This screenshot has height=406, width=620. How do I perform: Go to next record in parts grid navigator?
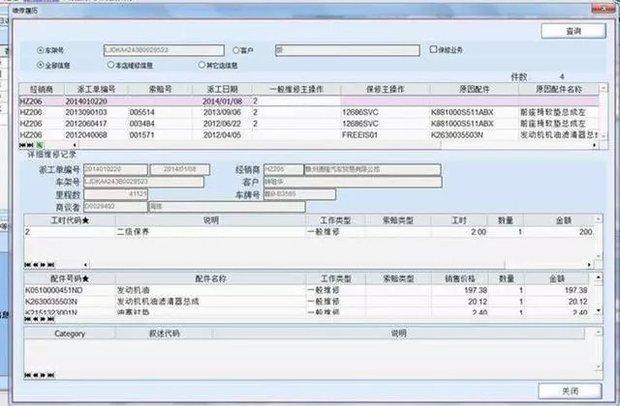click(x=43, y=319)
